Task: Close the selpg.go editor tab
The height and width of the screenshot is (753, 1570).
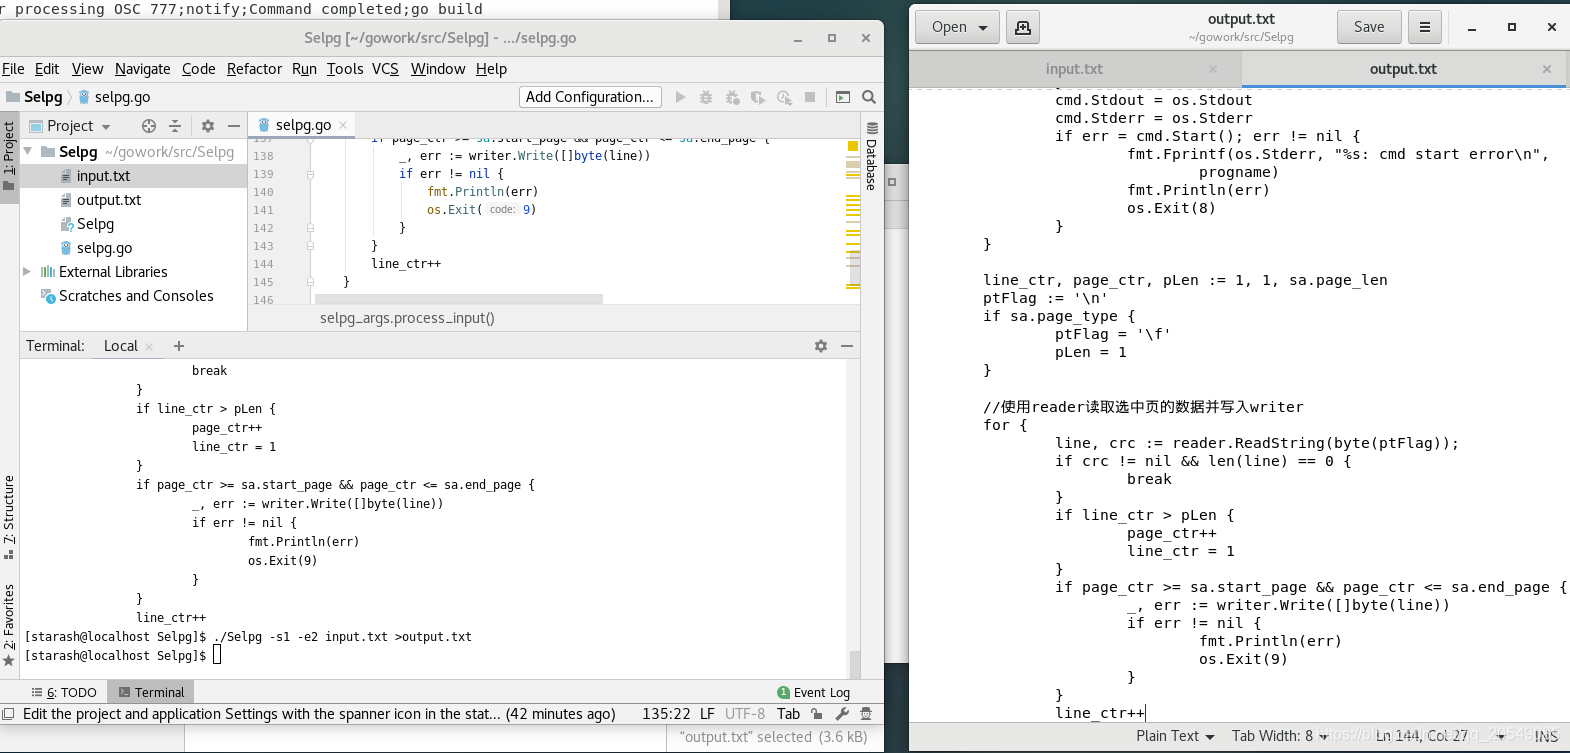Action: pos(343,125)
